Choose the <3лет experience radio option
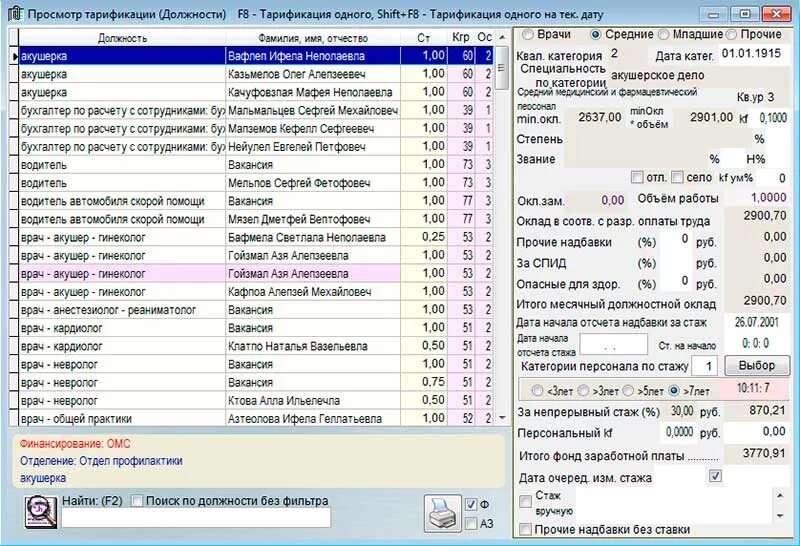This screenshot has height=546, width=800. (x=537, y=391)
